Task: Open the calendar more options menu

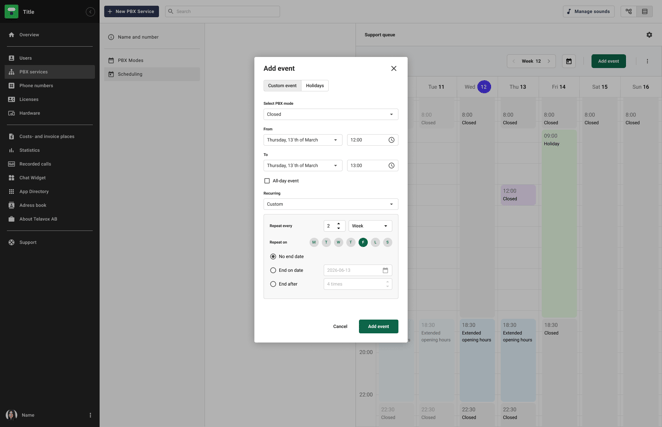Action: (647, 61)
